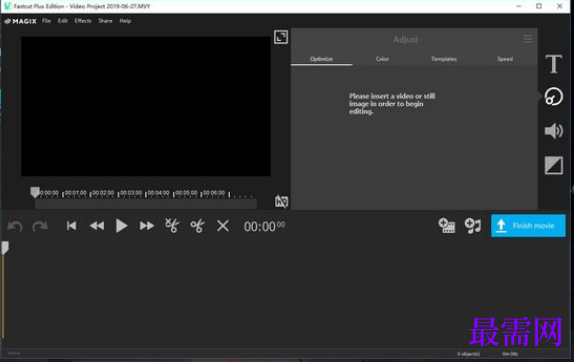Click the 00:03:00 mark on ruler
This screenshot has height=363, width=581.
131,193
